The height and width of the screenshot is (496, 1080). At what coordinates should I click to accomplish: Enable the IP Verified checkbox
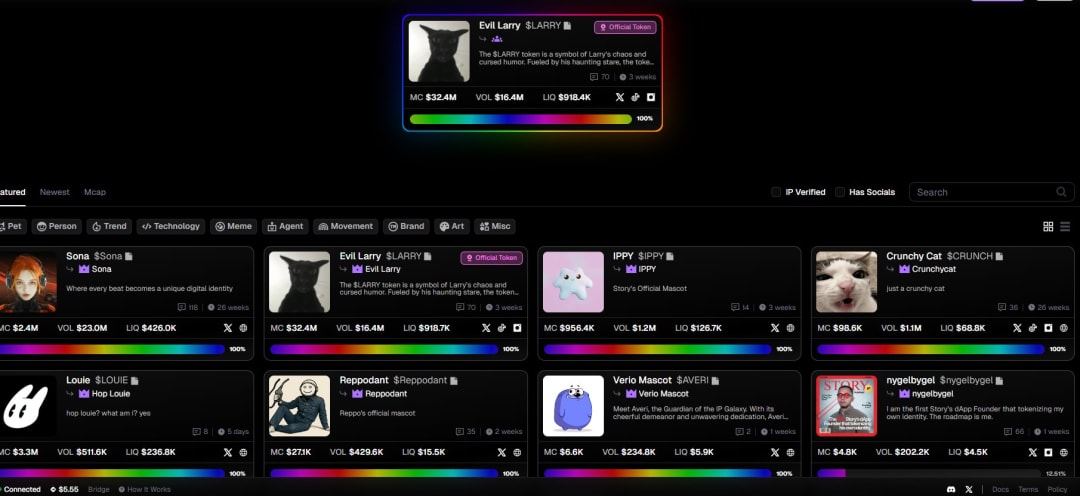pos(776,192)
